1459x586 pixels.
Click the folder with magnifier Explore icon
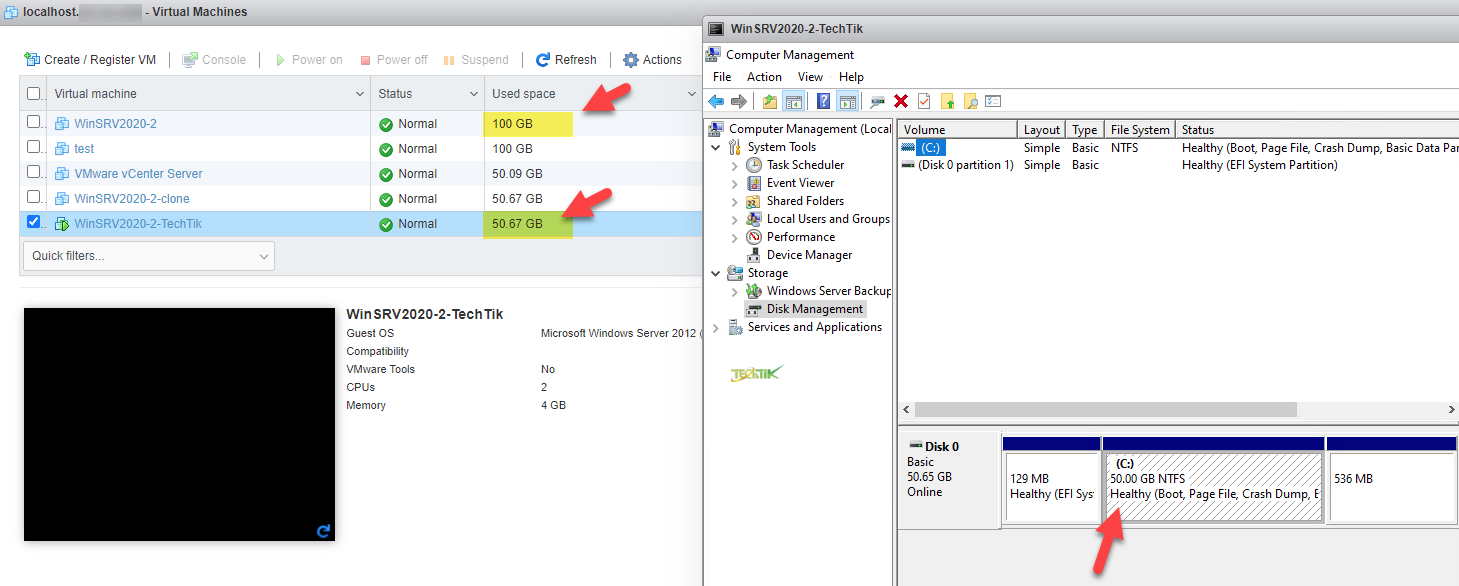[970, 101]
